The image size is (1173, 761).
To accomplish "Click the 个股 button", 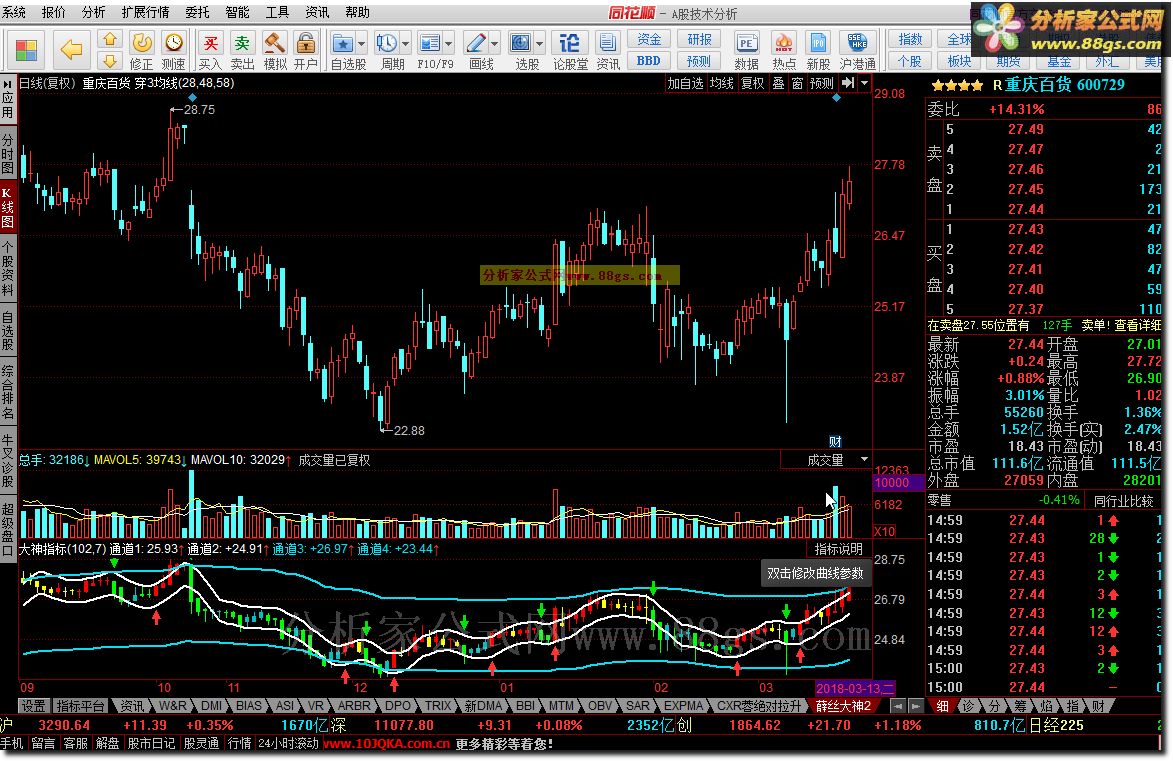I will [910, 61].
